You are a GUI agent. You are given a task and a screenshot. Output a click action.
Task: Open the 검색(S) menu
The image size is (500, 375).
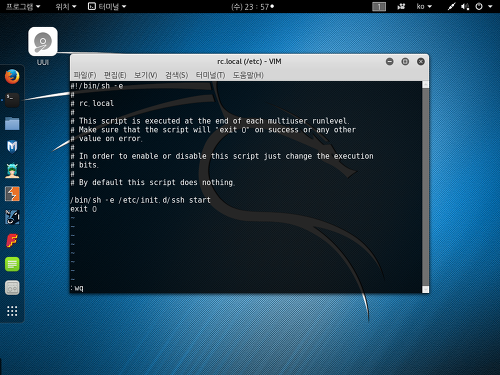(177, 75)
